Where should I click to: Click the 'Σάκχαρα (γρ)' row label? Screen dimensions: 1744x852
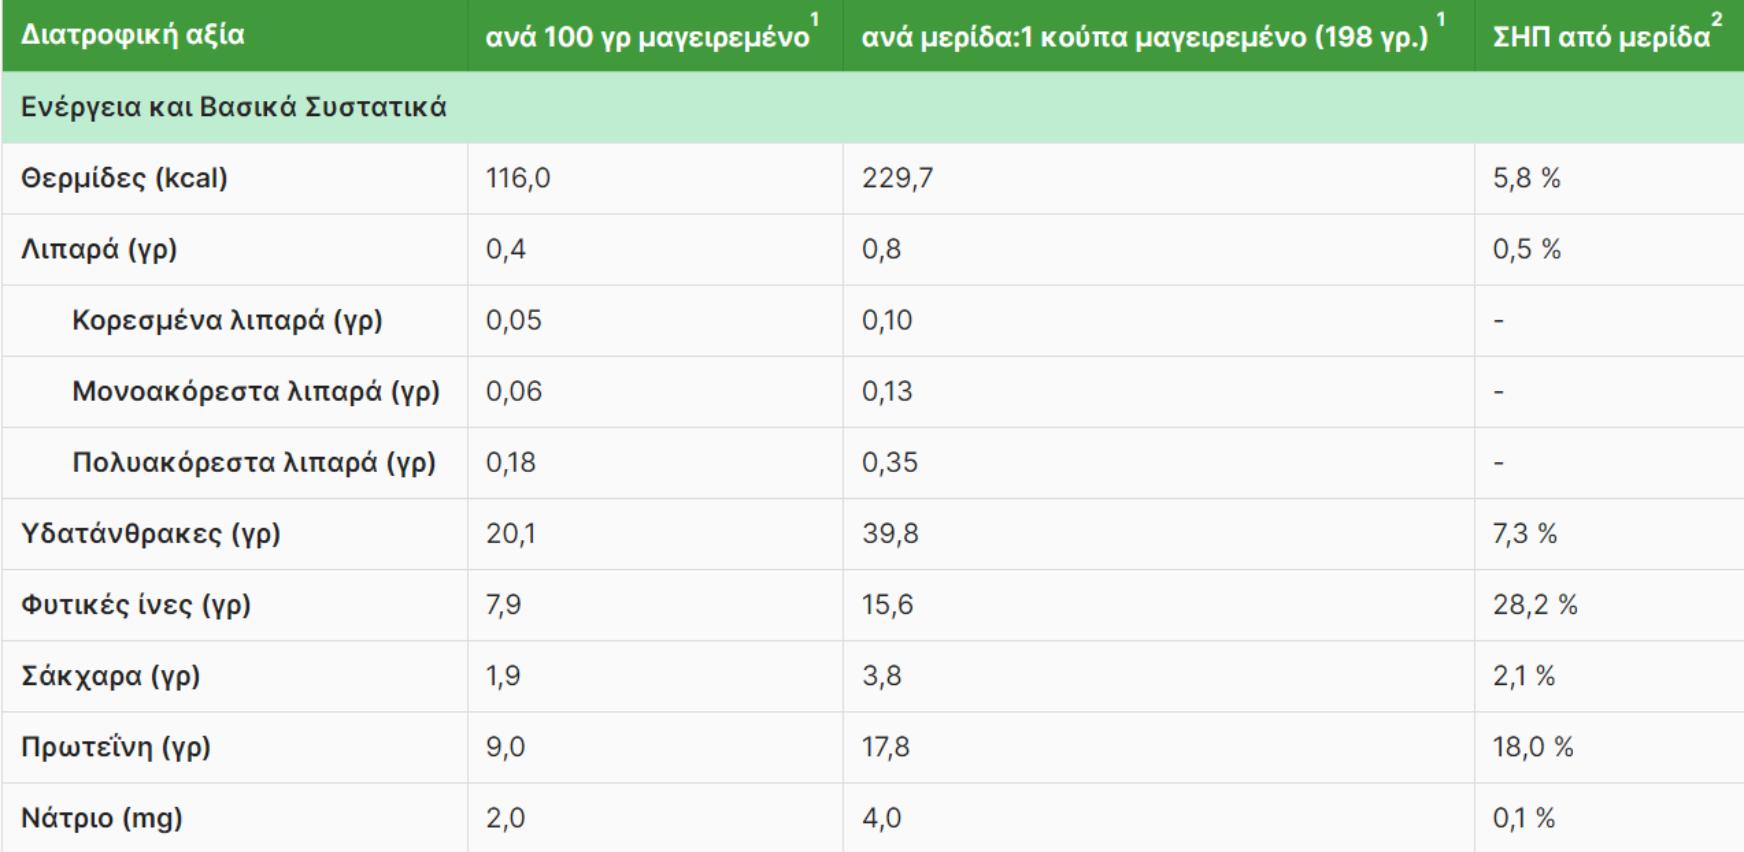tap(111, 676)
